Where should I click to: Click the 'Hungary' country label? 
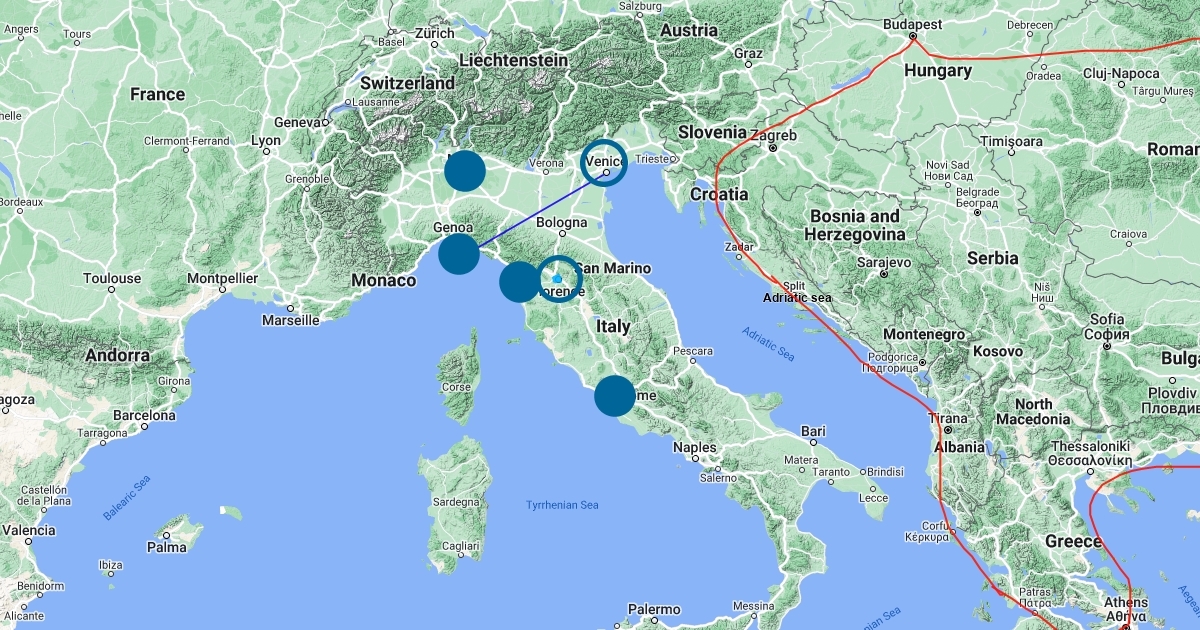tap(937, 70)
